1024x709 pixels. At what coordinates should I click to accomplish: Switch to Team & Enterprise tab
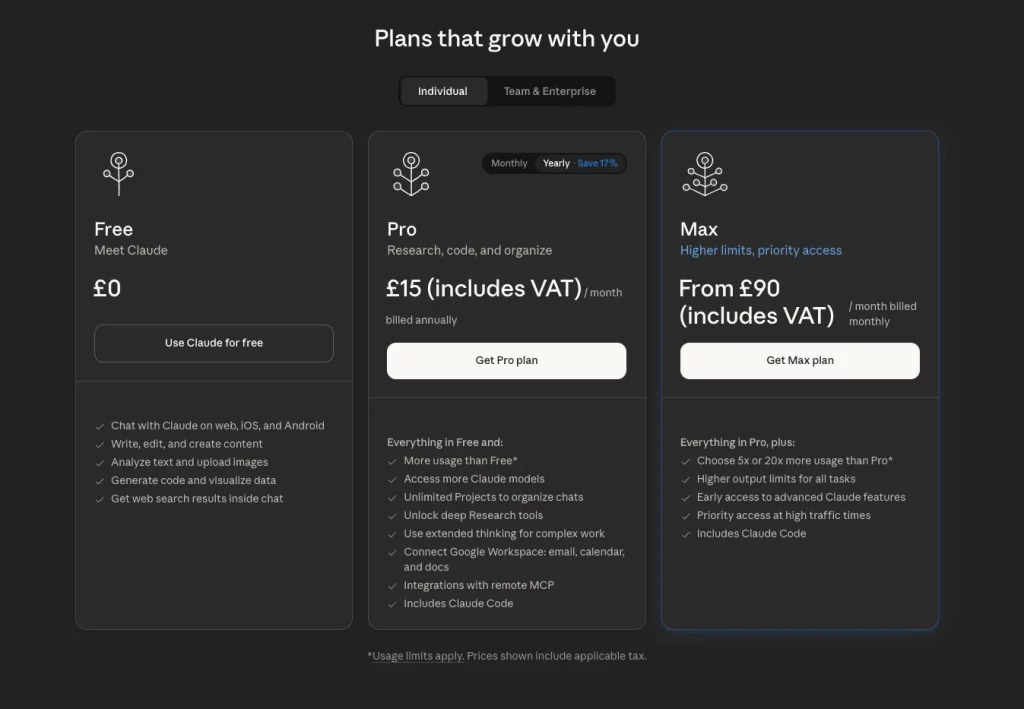[x=549, y=91]
